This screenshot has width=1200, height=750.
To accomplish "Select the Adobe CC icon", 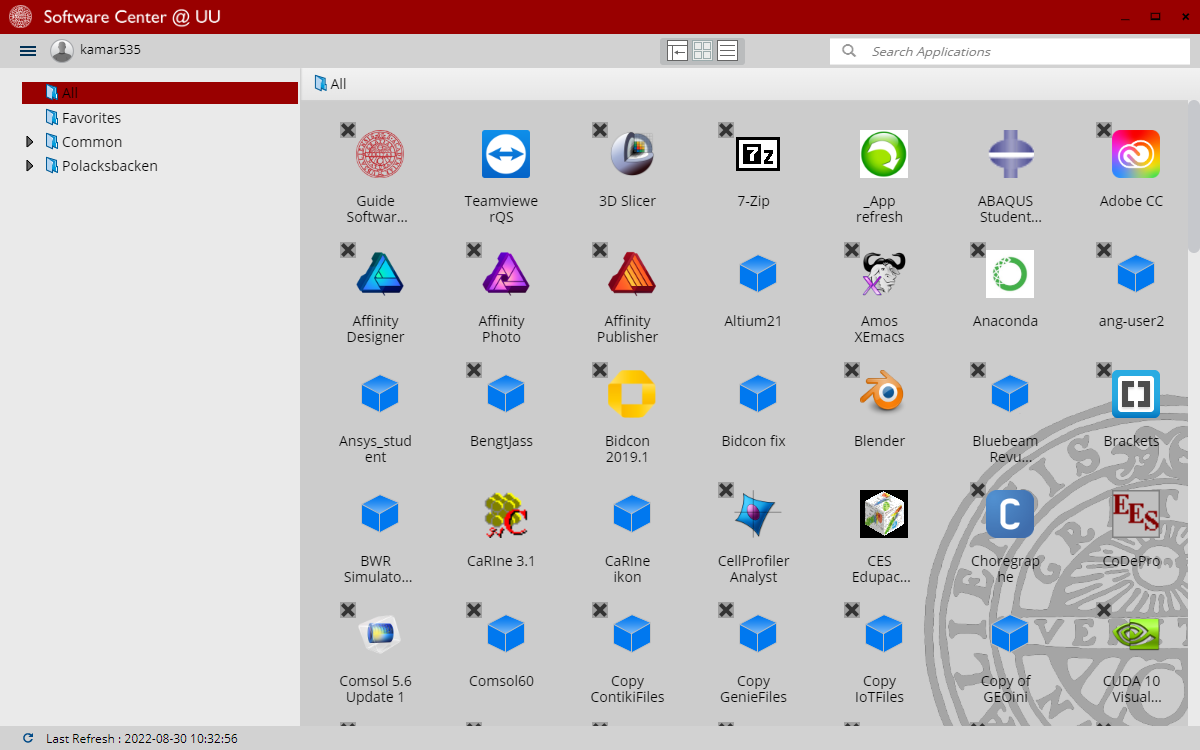I will [1136, 154].
